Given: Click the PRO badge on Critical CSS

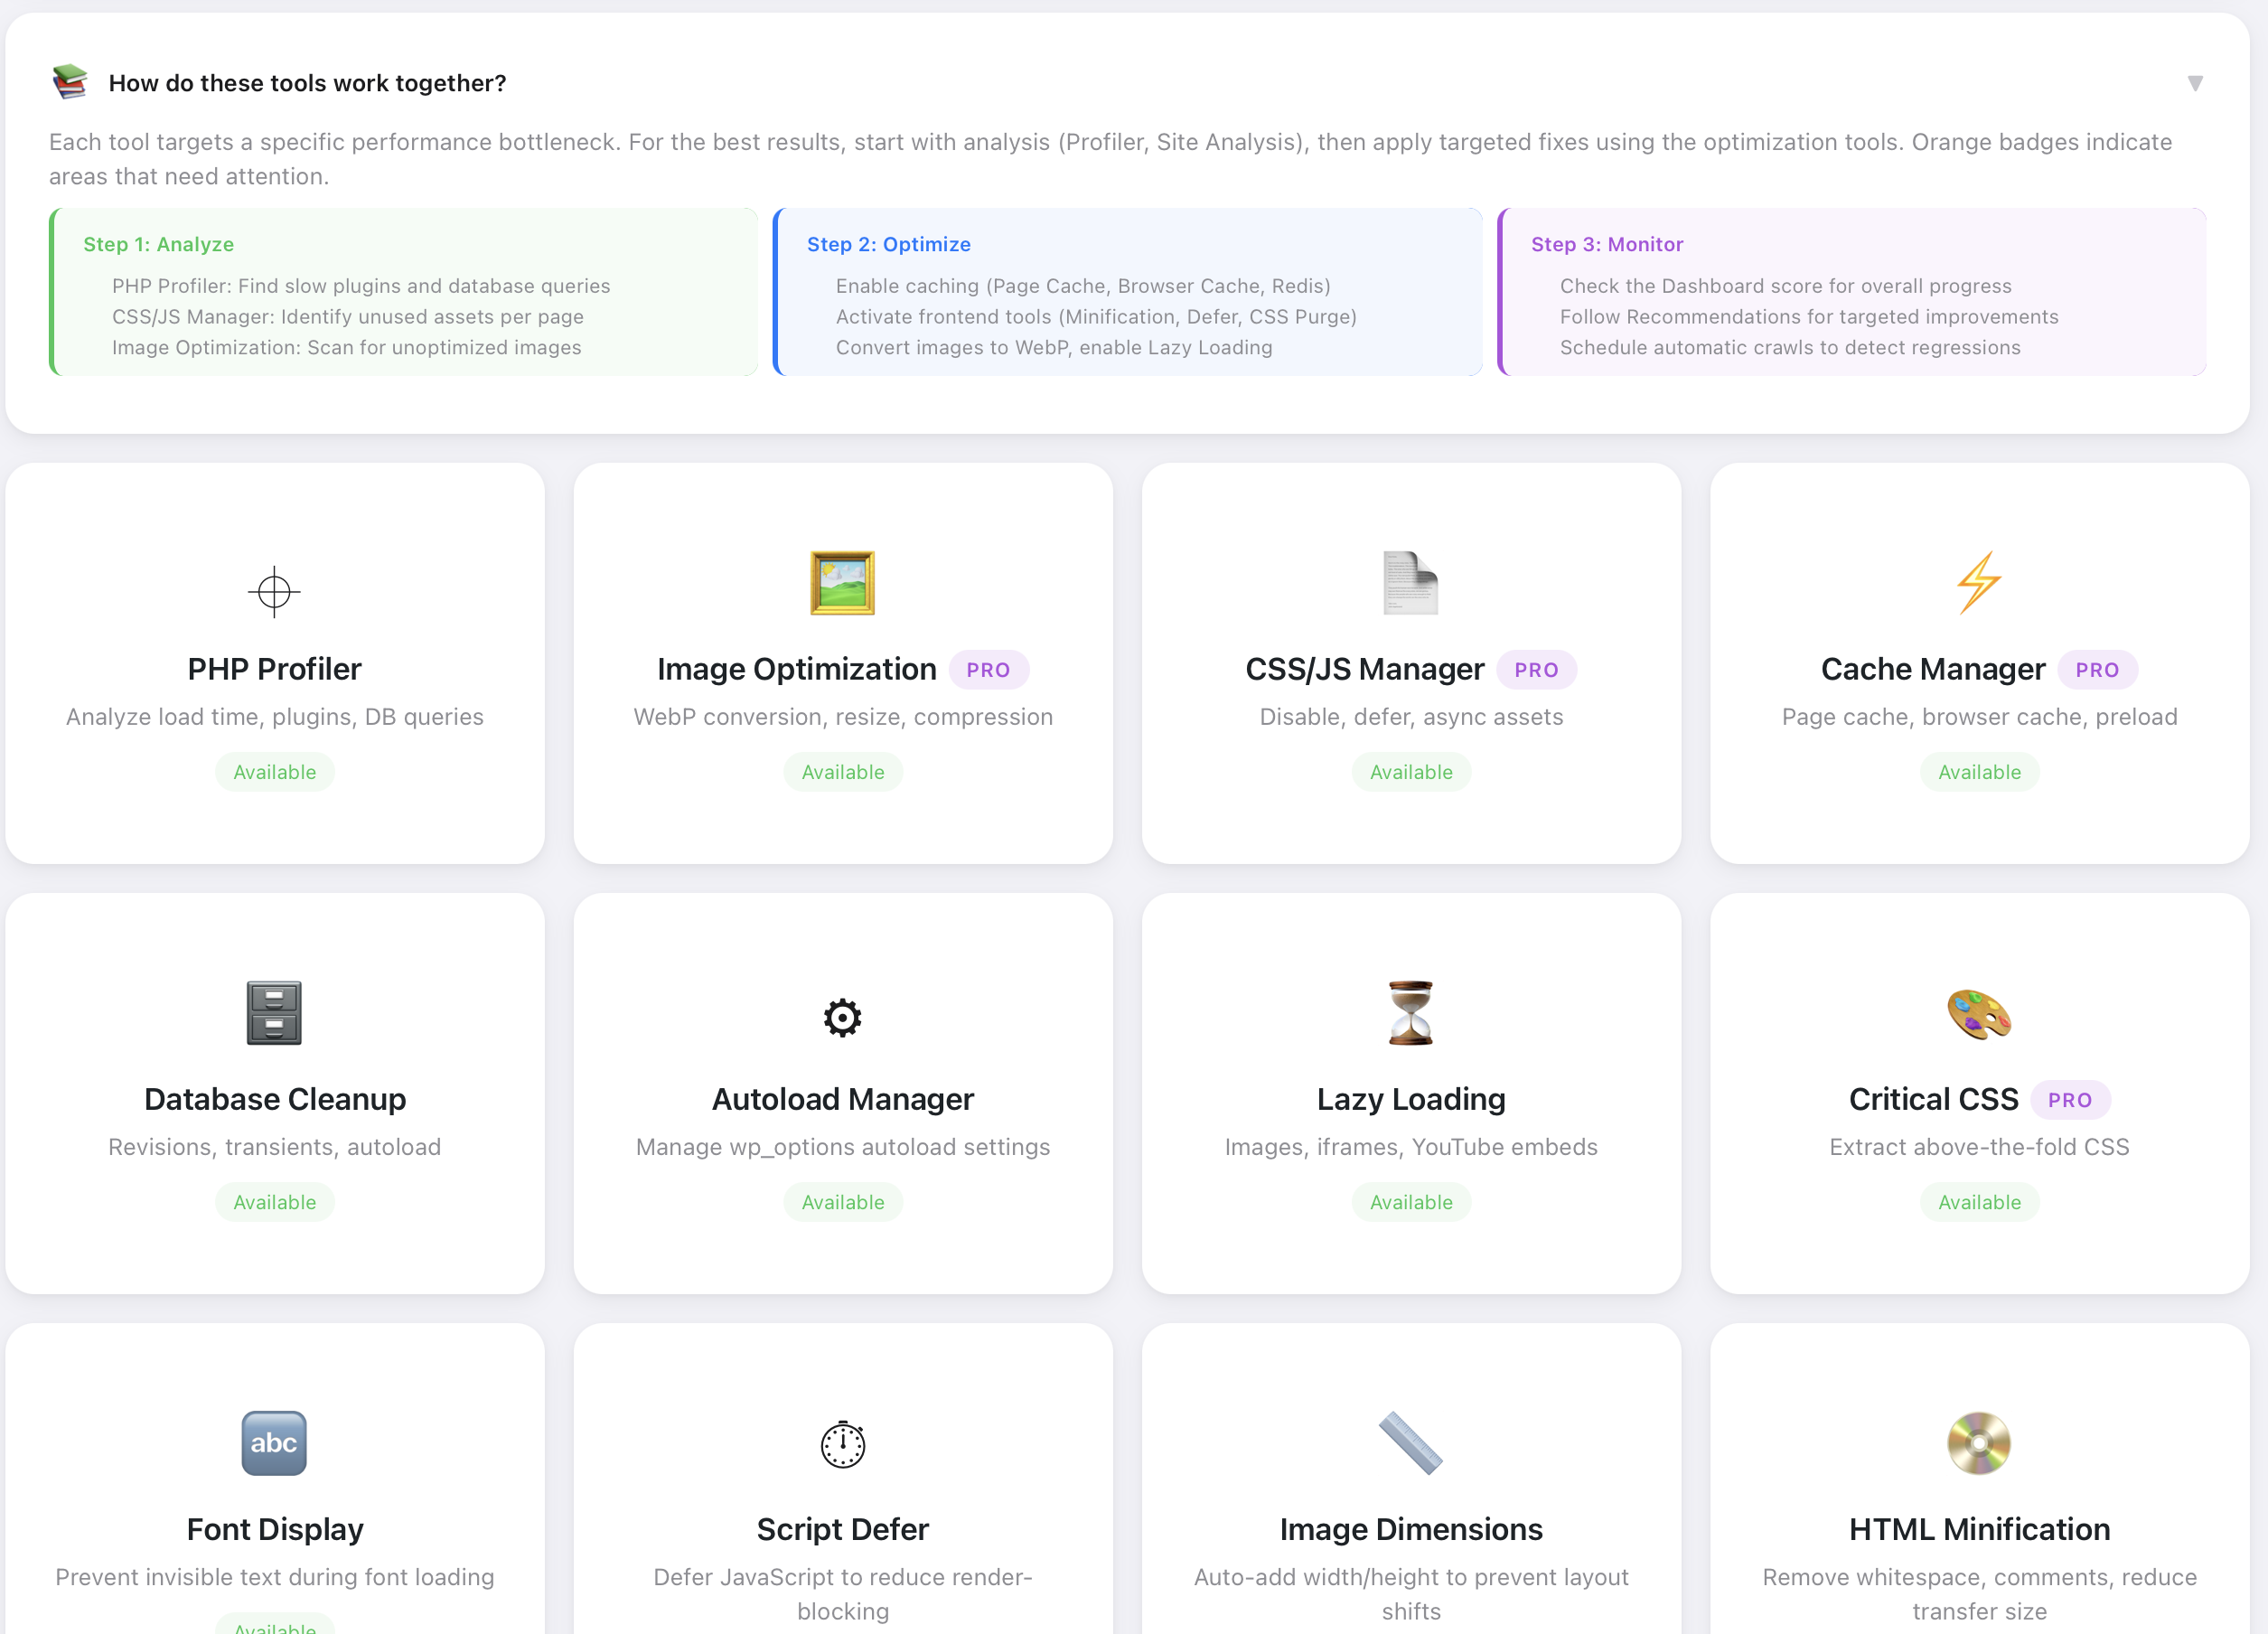Looking at the screenshot, I should pyautogui.click(x=2070, y=1099).
